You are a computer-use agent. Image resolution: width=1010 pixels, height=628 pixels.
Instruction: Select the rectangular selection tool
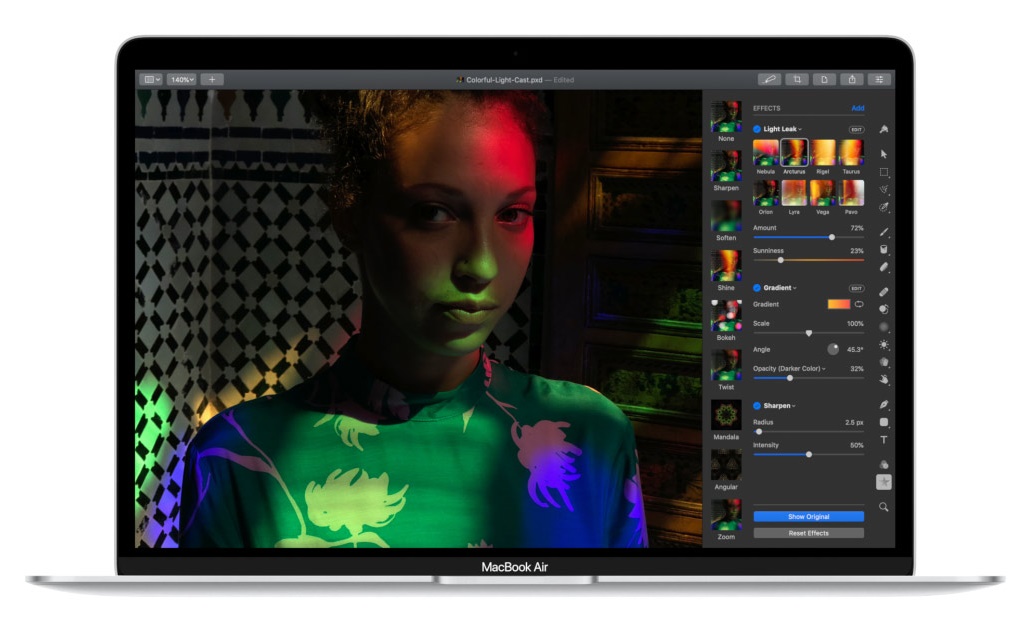click(x=883, y=172)
